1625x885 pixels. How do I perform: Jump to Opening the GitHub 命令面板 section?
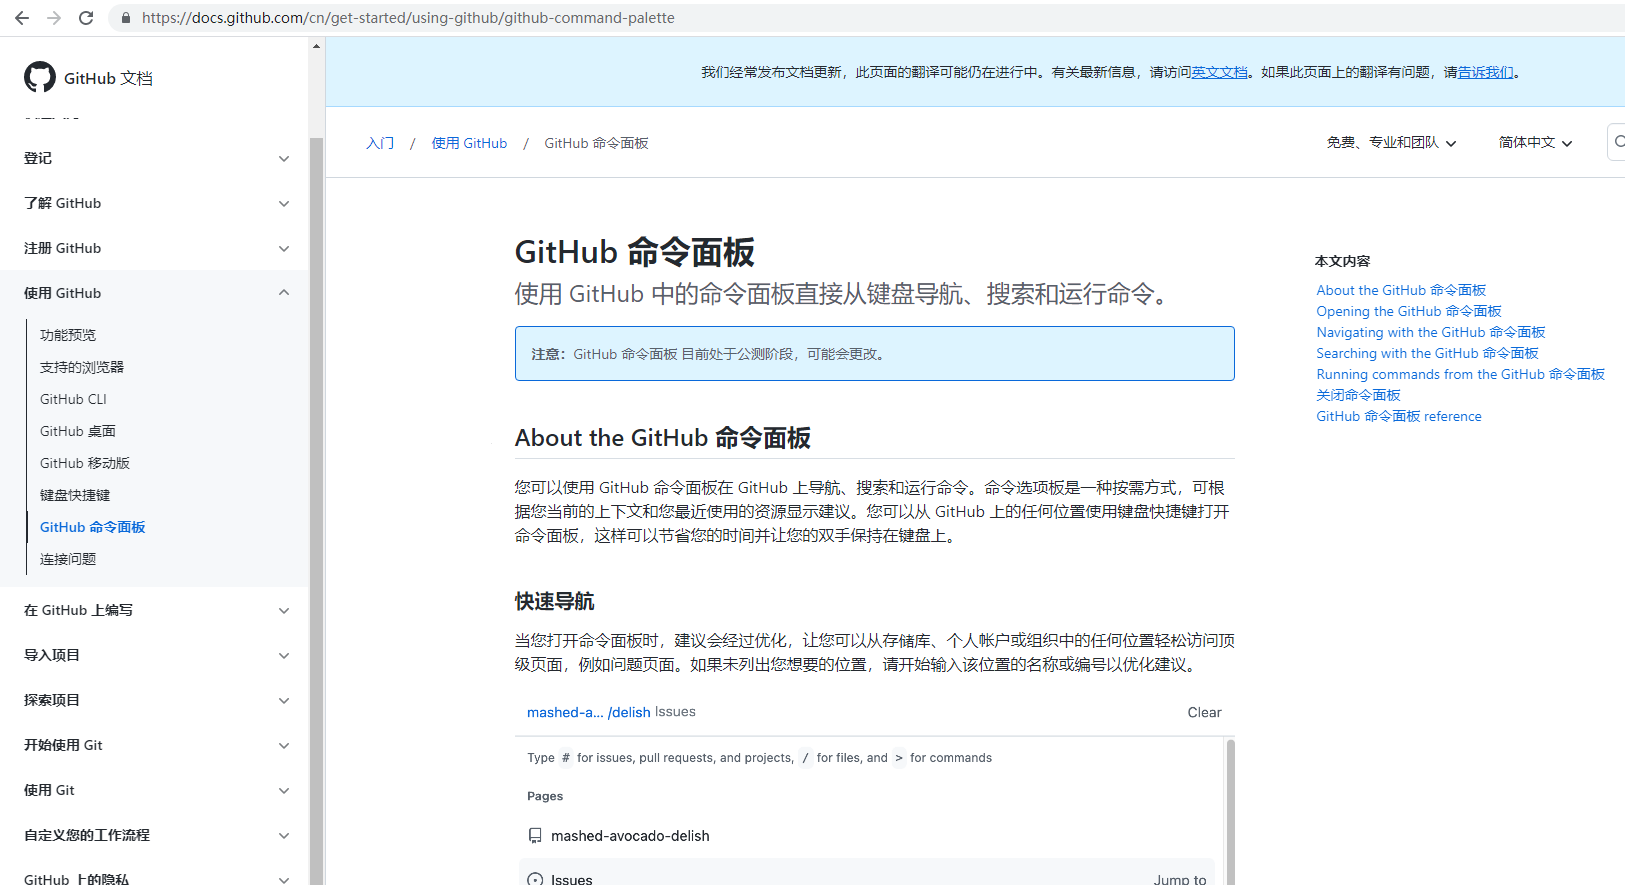coord(1409,311)
